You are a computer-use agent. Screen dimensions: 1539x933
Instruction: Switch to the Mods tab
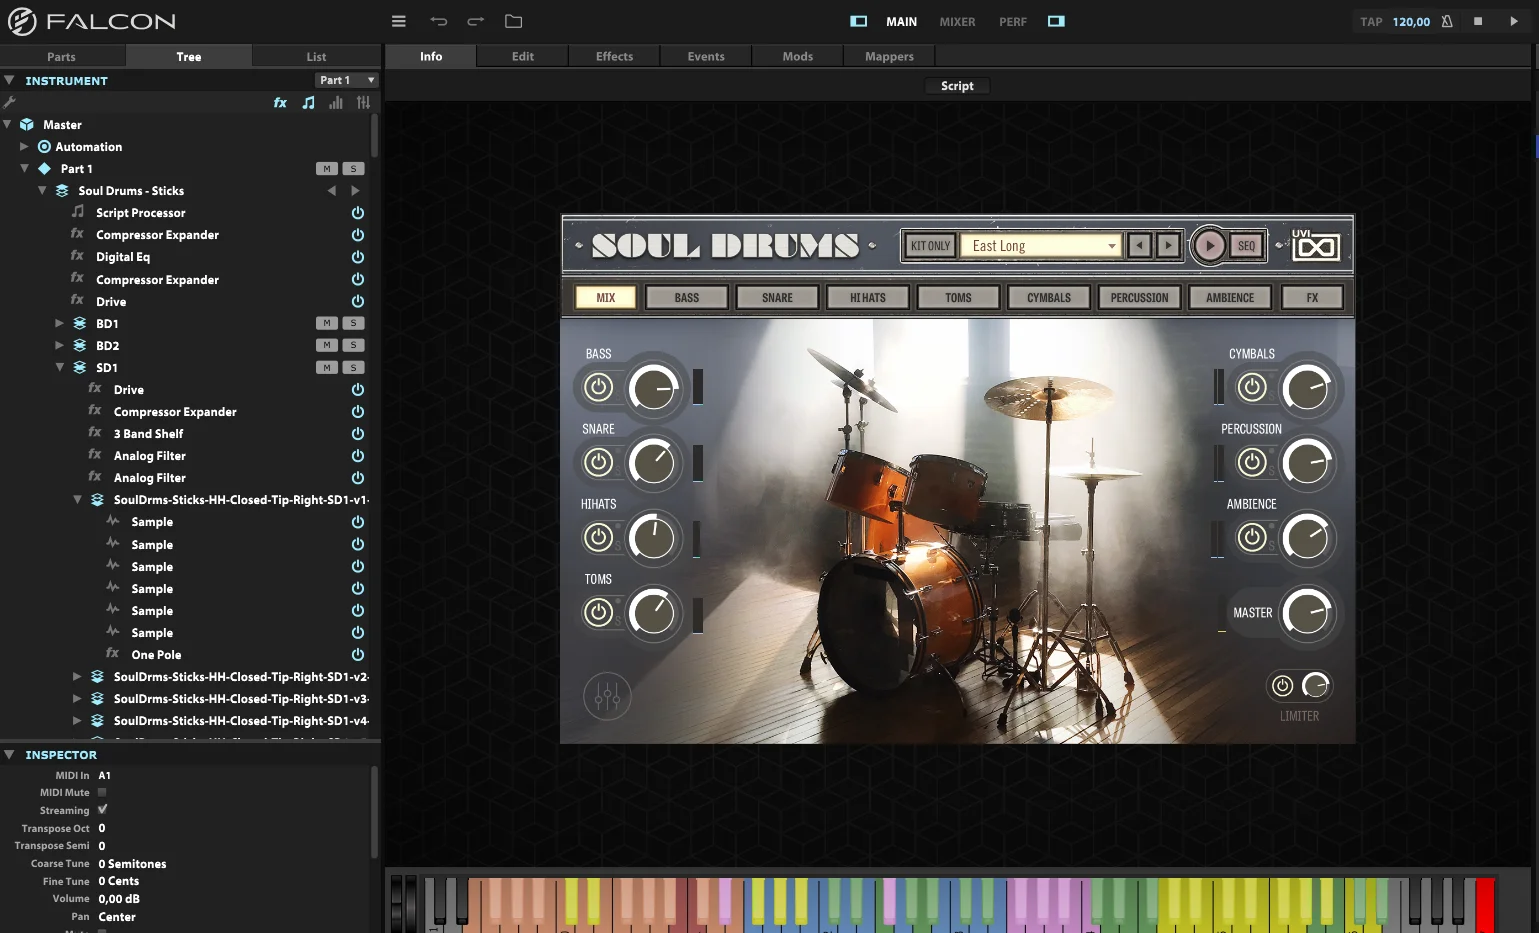pyautogui.click(x=797, y=57)
